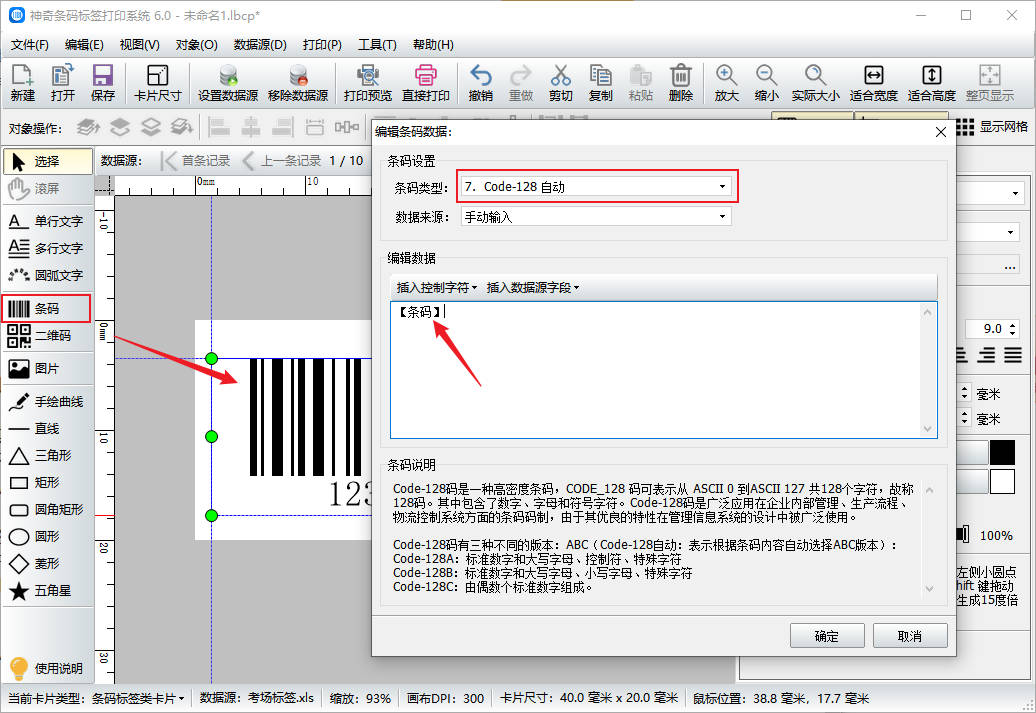Select the 二维码 QR code tool
1036x713 pixels.
(x=46, y=336)
